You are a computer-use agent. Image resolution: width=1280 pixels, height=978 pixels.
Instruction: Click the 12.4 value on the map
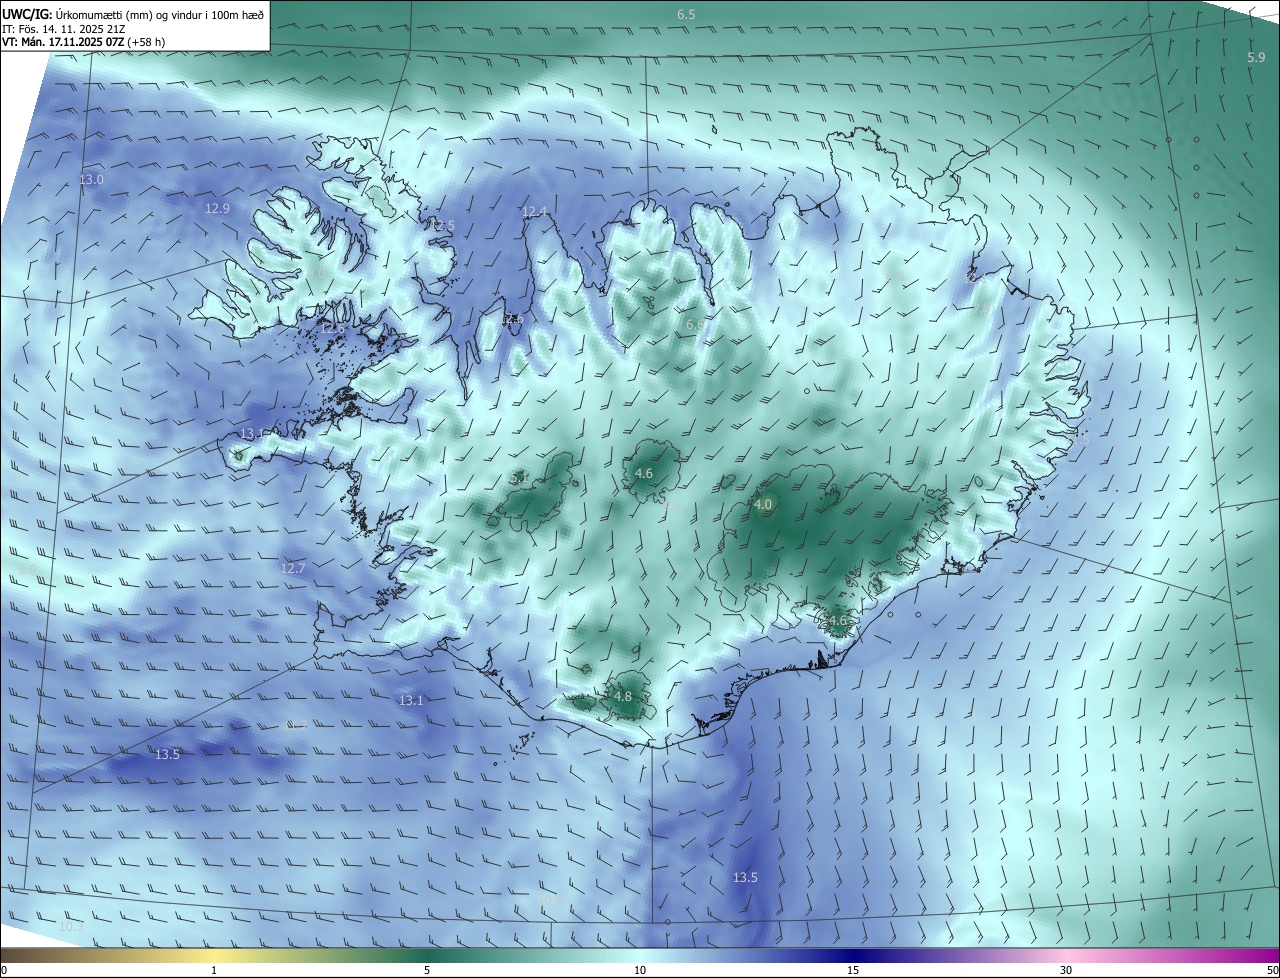(534, 212)
